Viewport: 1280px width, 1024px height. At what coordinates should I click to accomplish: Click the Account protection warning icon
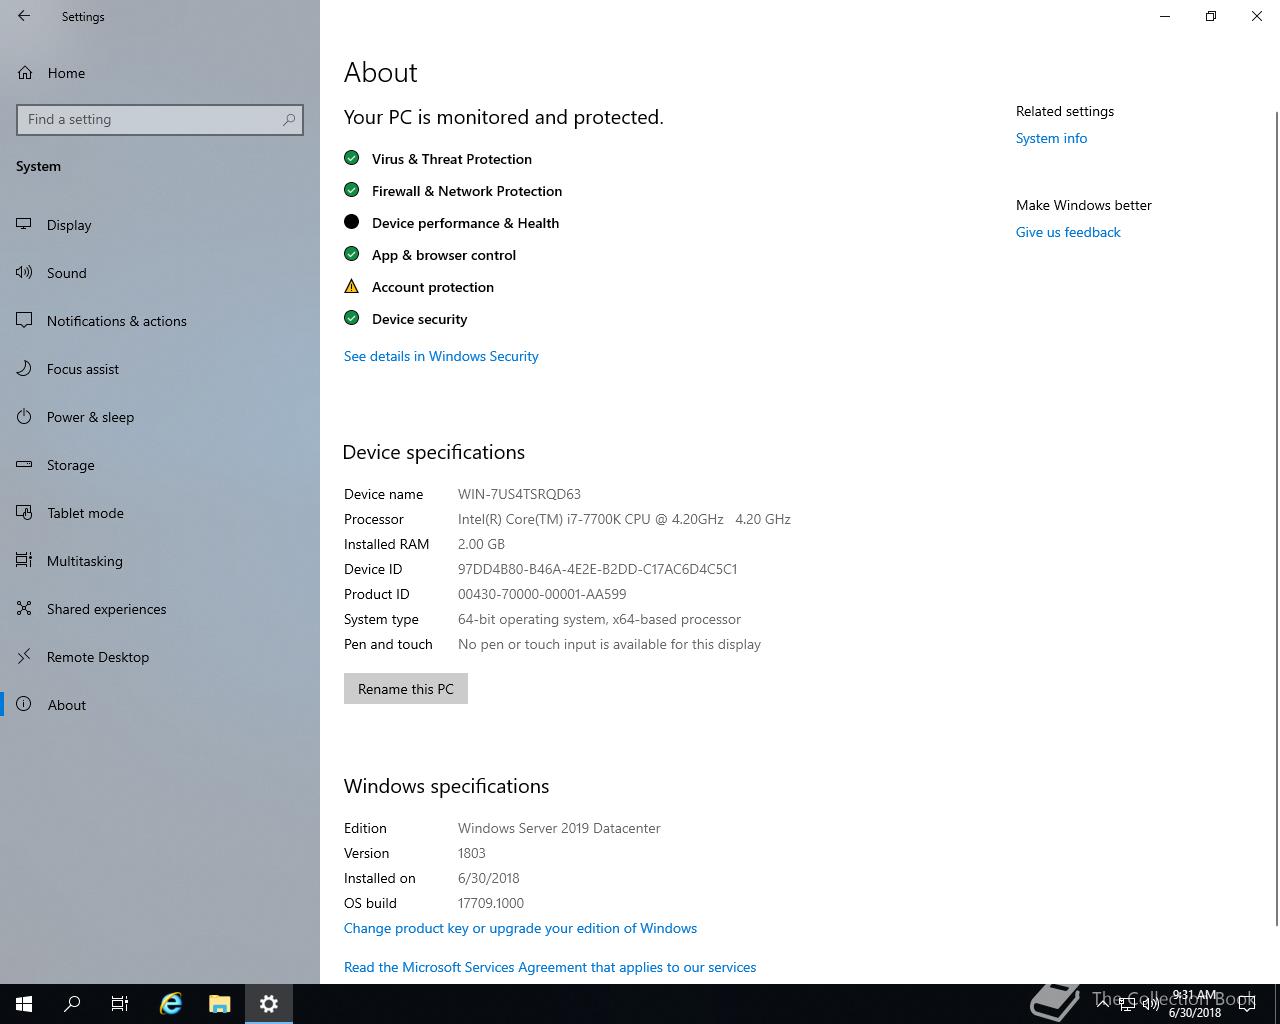351,286
